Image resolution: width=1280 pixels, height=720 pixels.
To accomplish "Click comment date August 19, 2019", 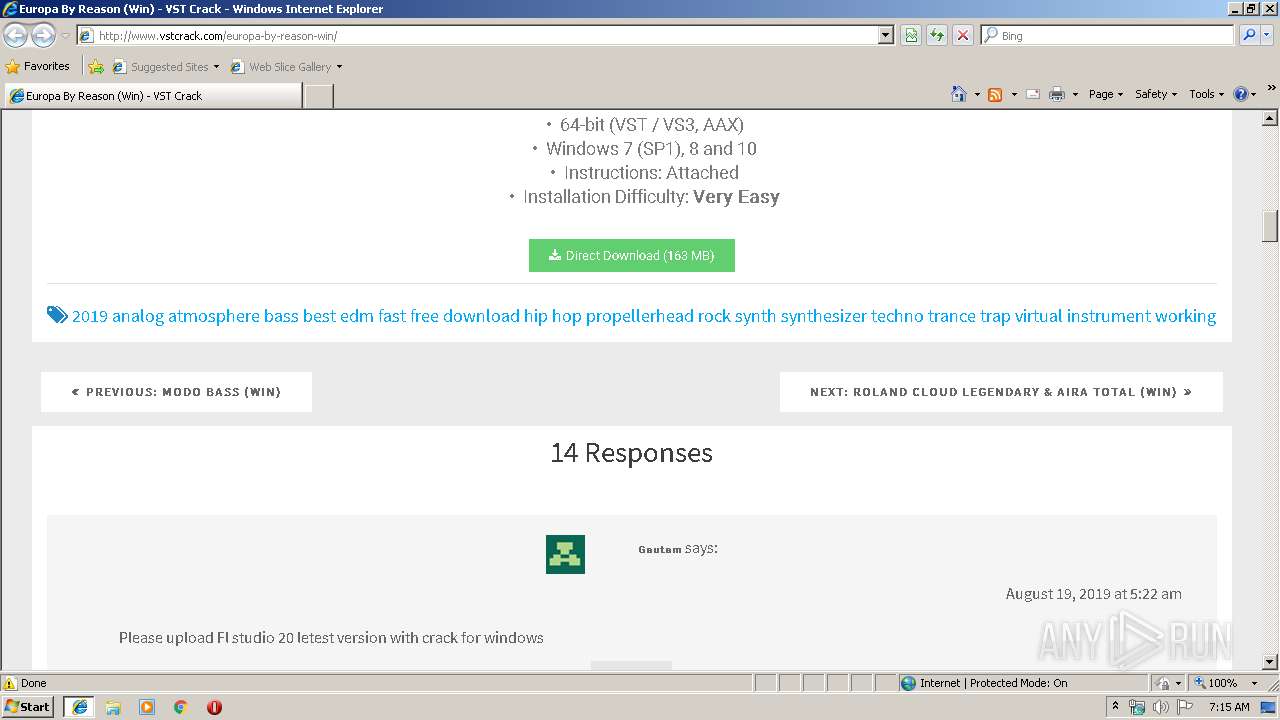I will coord(1094,594).
